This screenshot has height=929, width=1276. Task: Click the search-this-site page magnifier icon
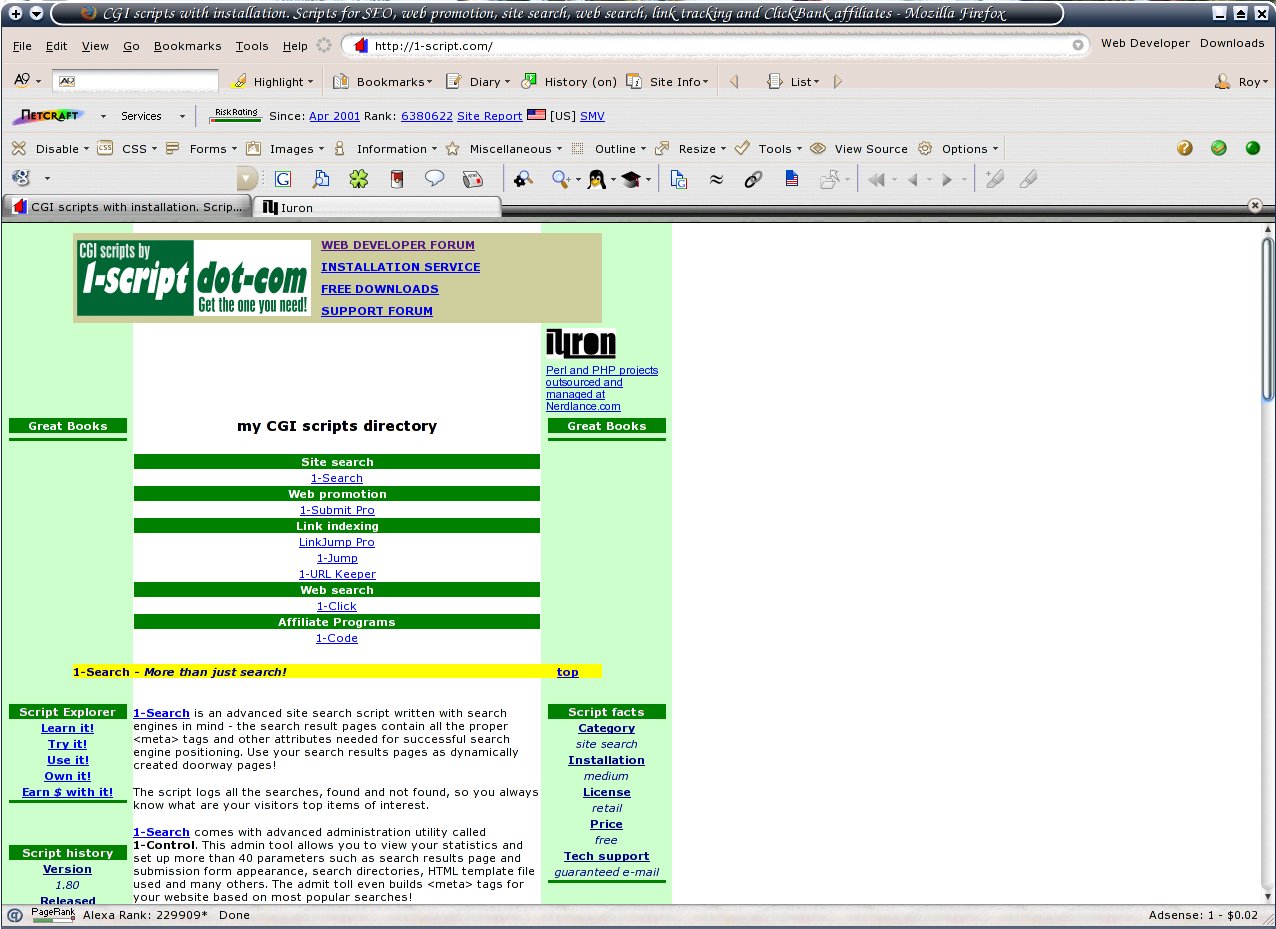[x=320, y=179]
